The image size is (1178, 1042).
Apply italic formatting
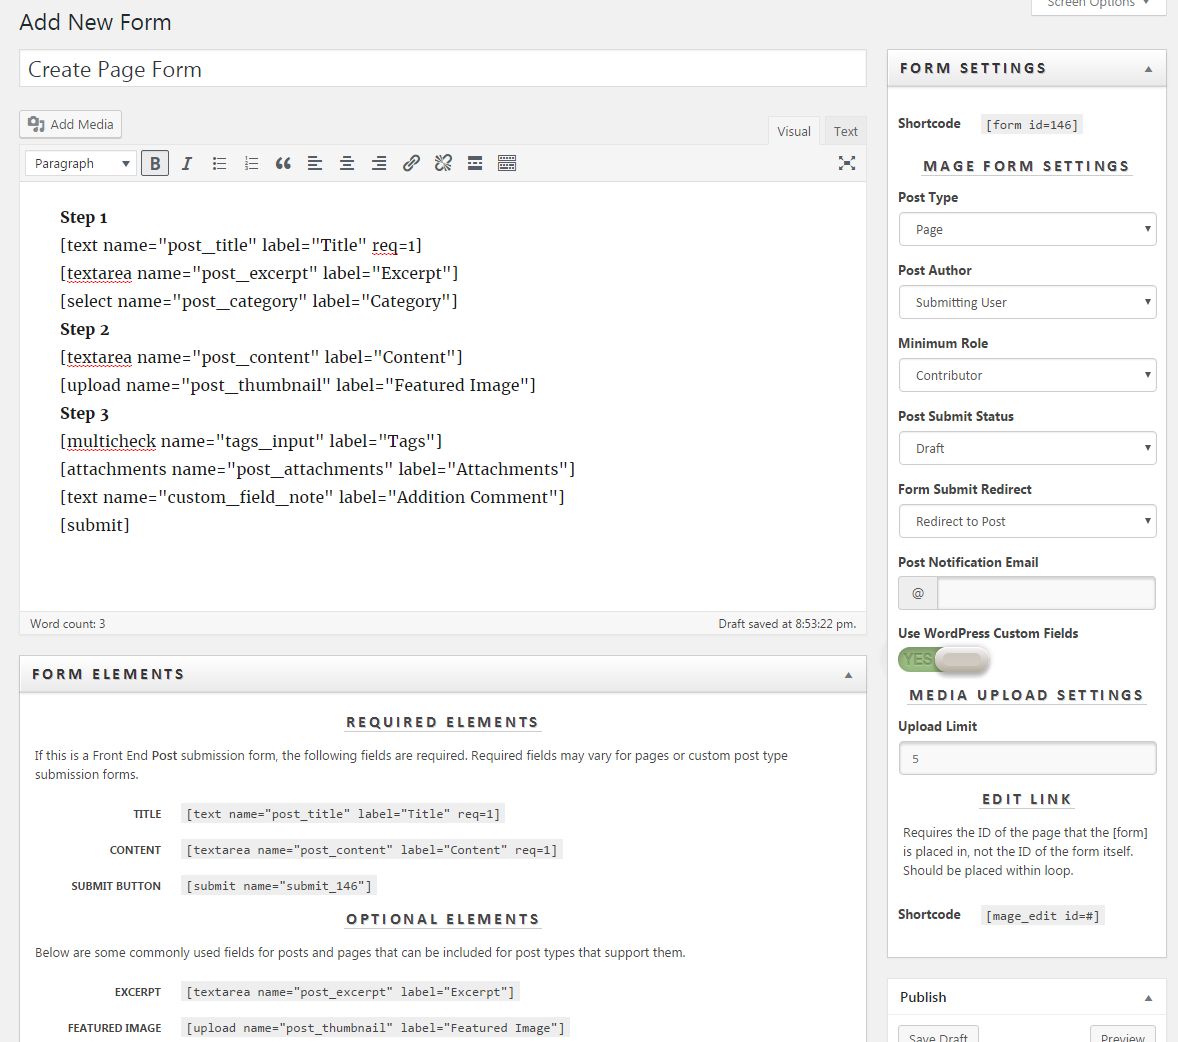187,163
